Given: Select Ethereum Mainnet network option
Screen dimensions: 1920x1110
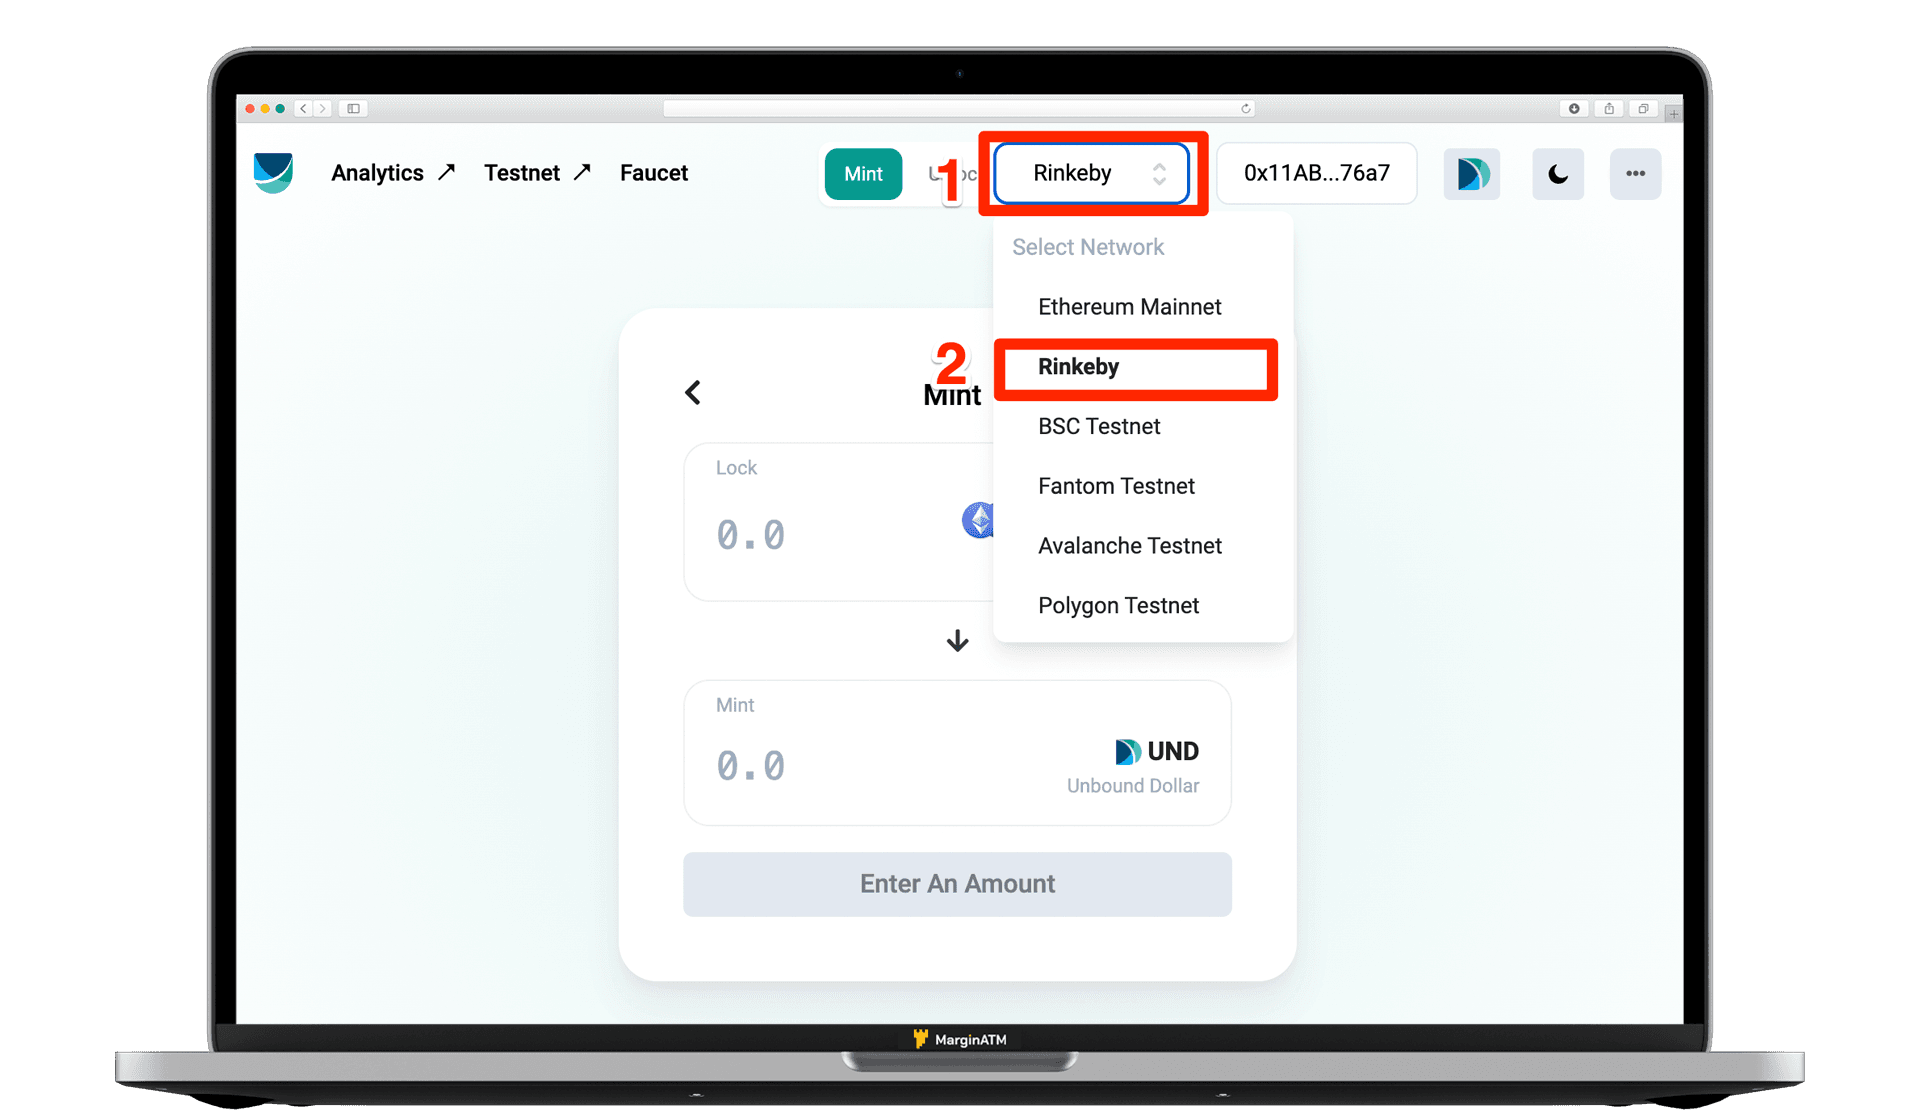Looking at the screenshot, I should (1132, 305).
